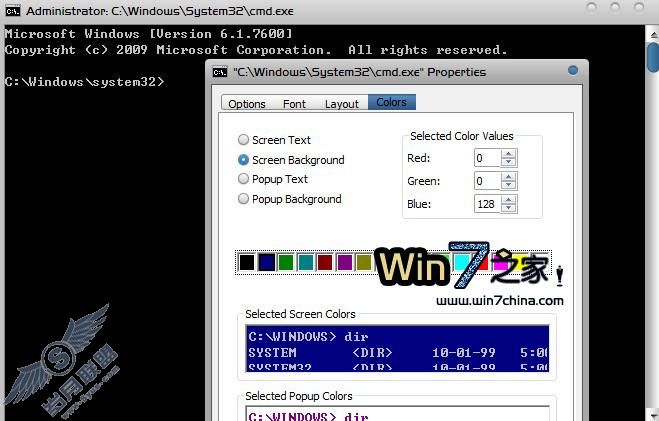Increase the Blue value with up arrow
This screenshot has width=659, height=421.
509,200
